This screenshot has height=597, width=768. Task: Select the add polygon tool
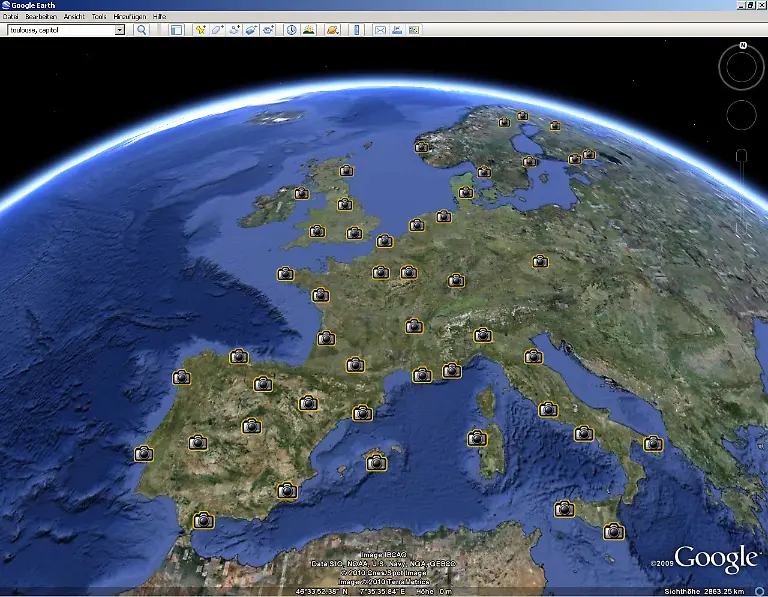tap(217, 30)
